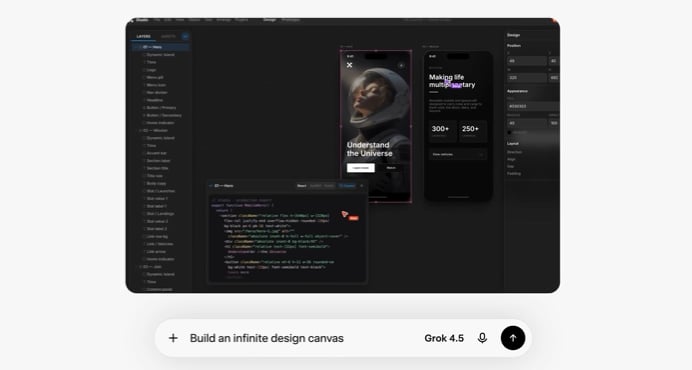The image size is (692, 370).
Task: Click 'Understand the Universe' headline on canvas
Action: pyautogui.click(x=369, y=149)
